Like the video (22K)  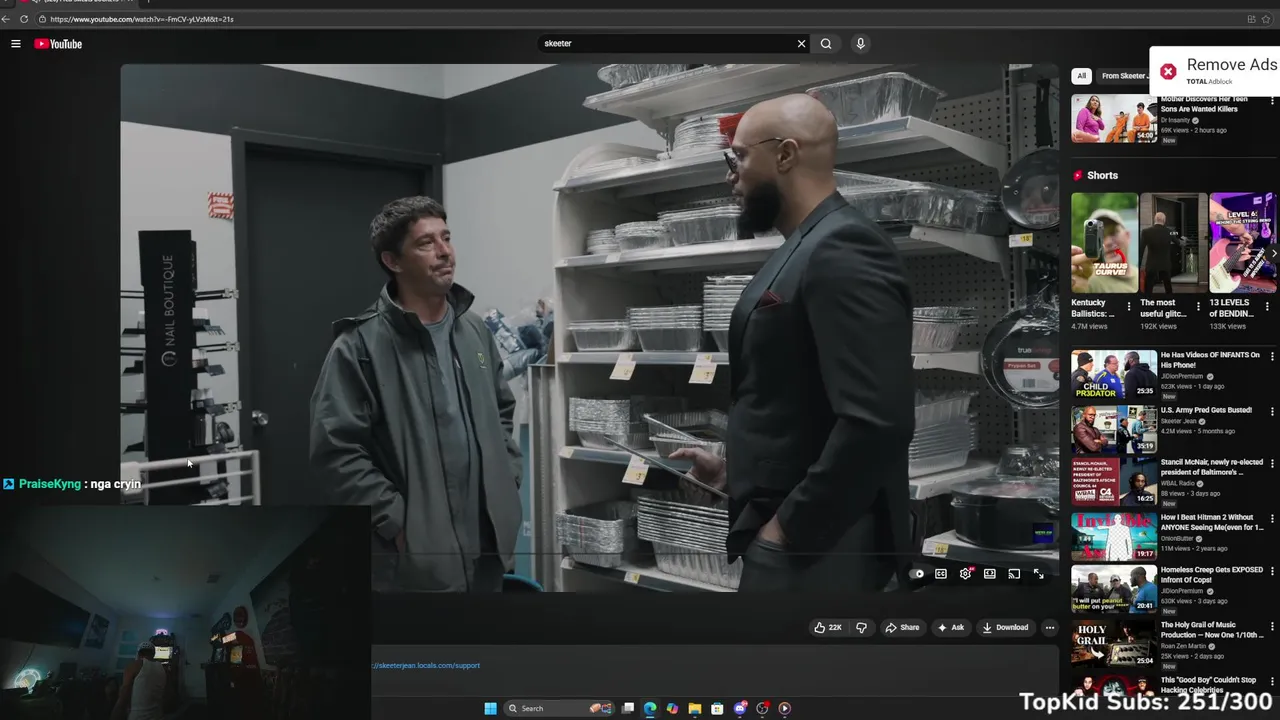pos(828,628)
